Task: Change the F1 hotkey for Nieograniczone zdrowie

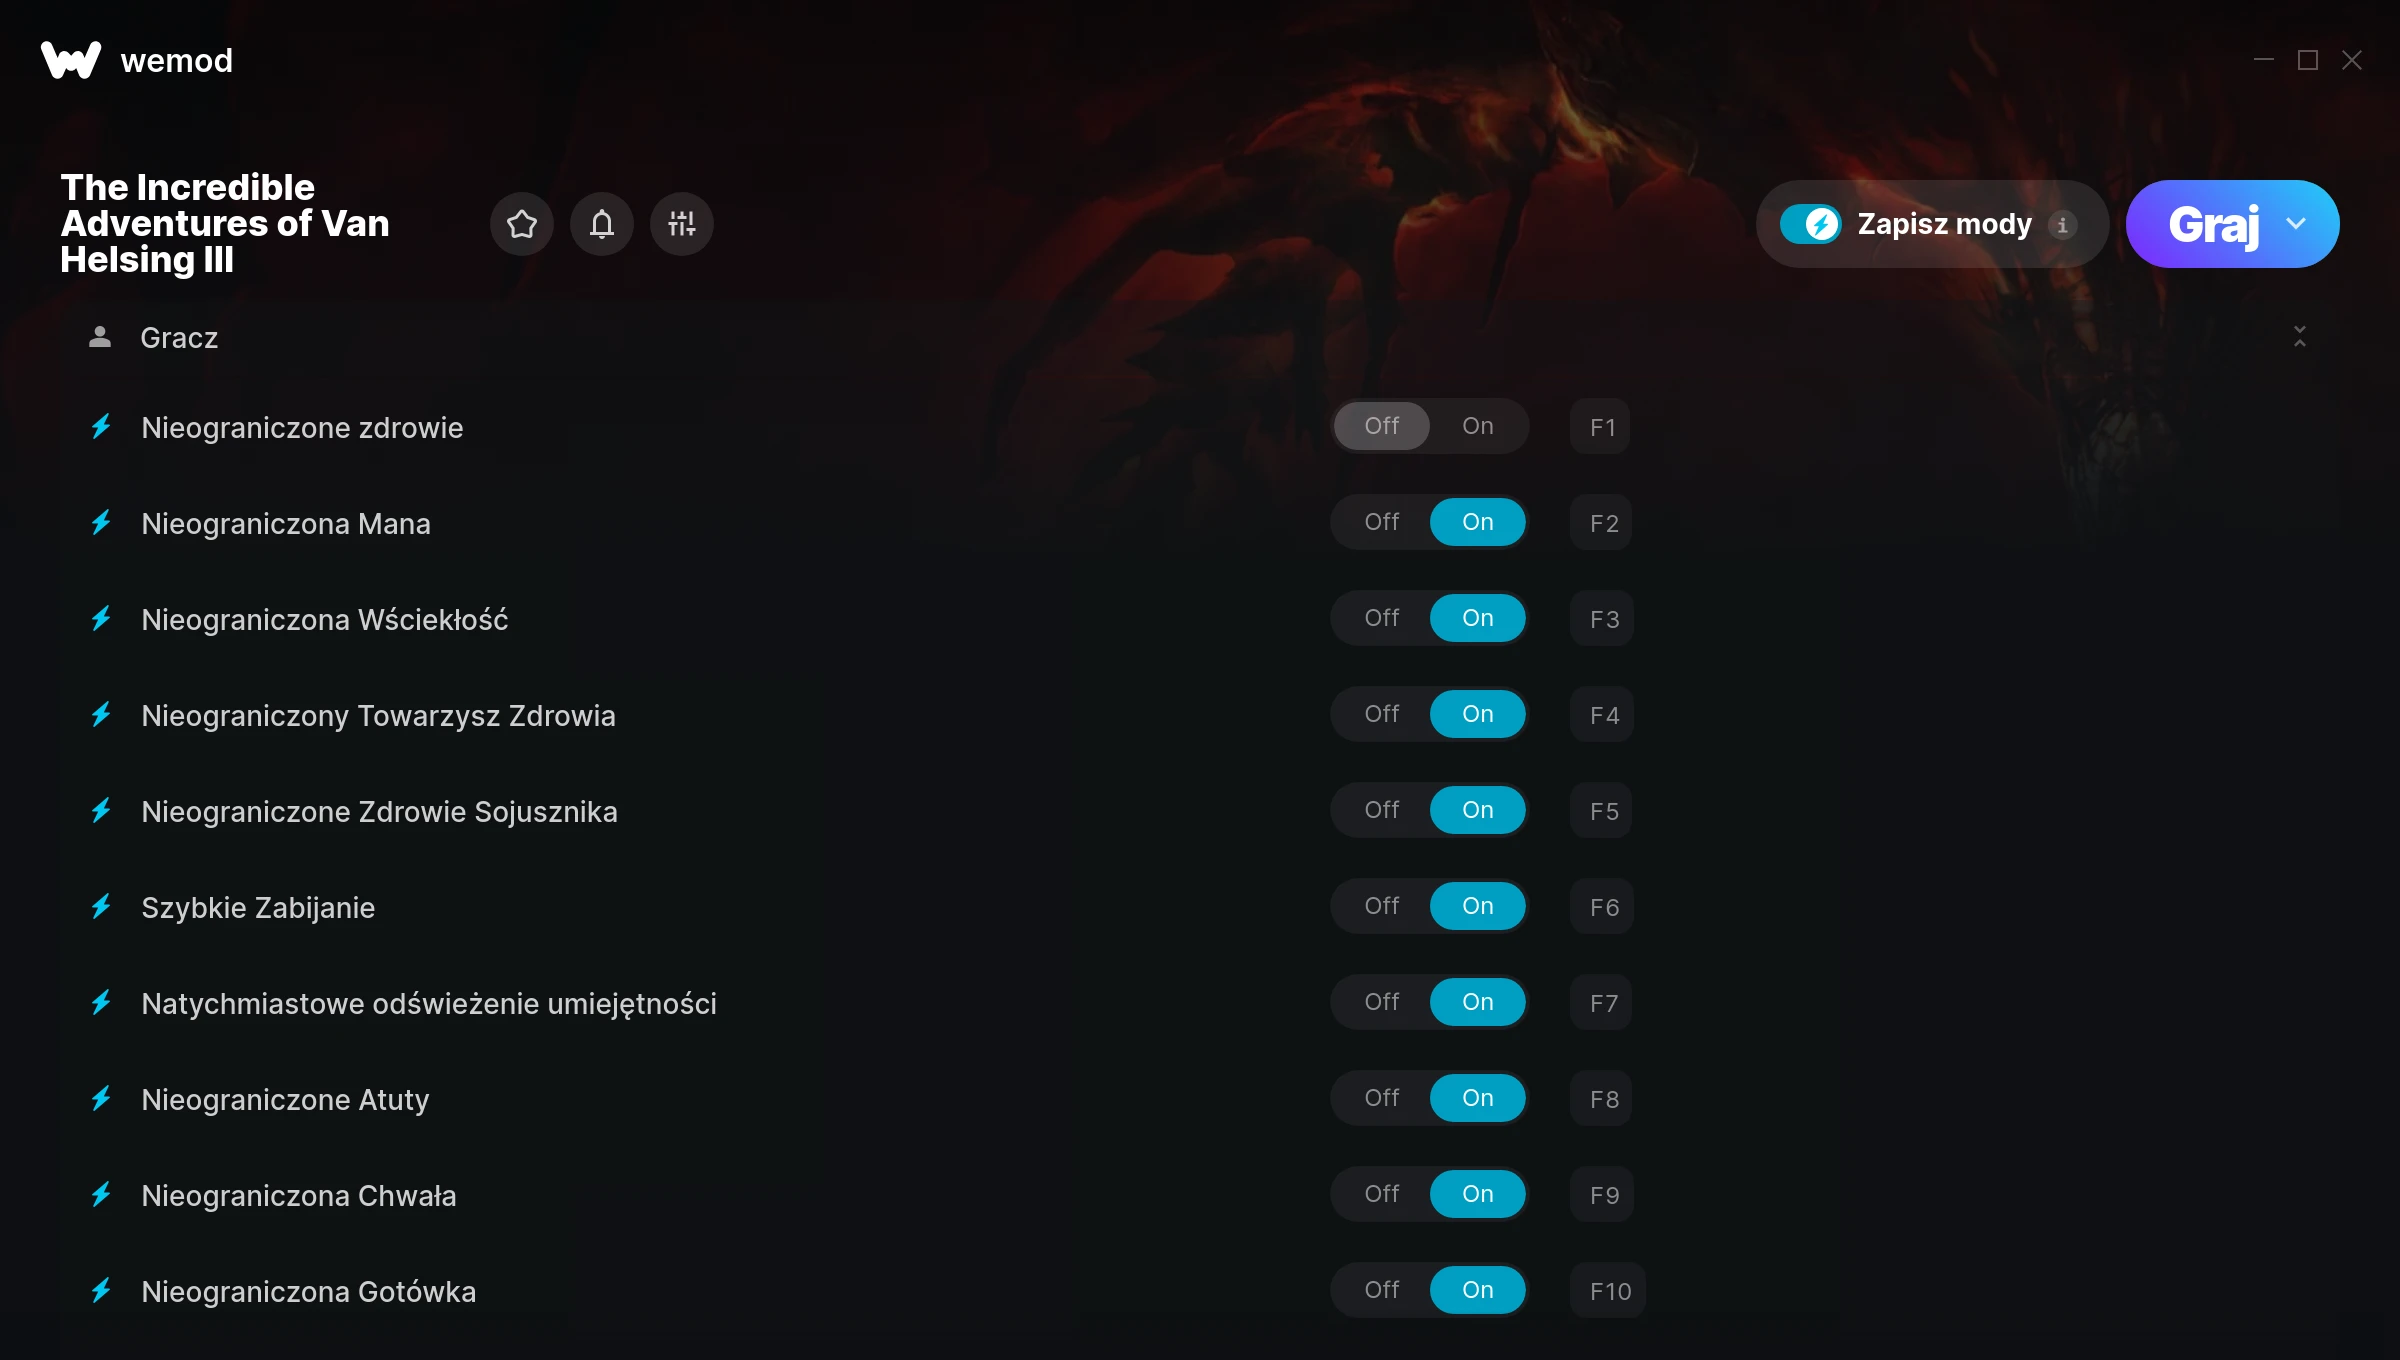Action: 1601,427
